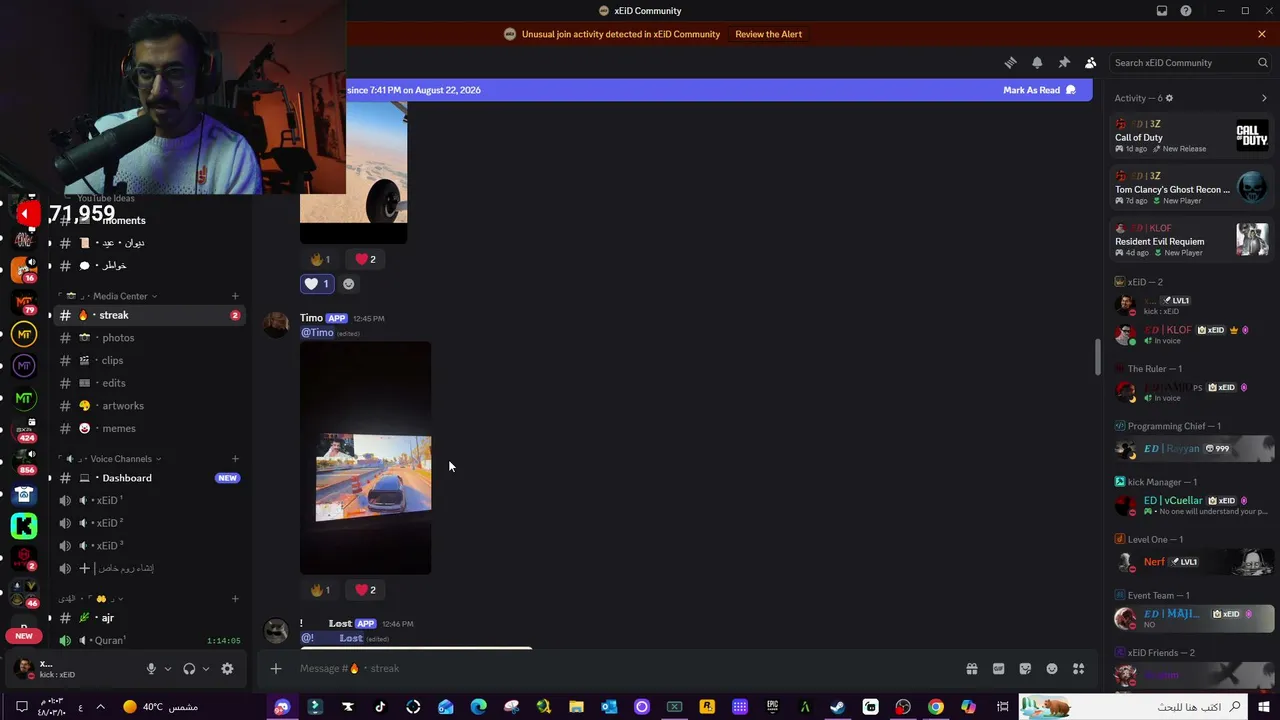Open the Dashboard channel
Image resolution: width=1280 pixels, height=720 pixels.
(x=150, y=478)
